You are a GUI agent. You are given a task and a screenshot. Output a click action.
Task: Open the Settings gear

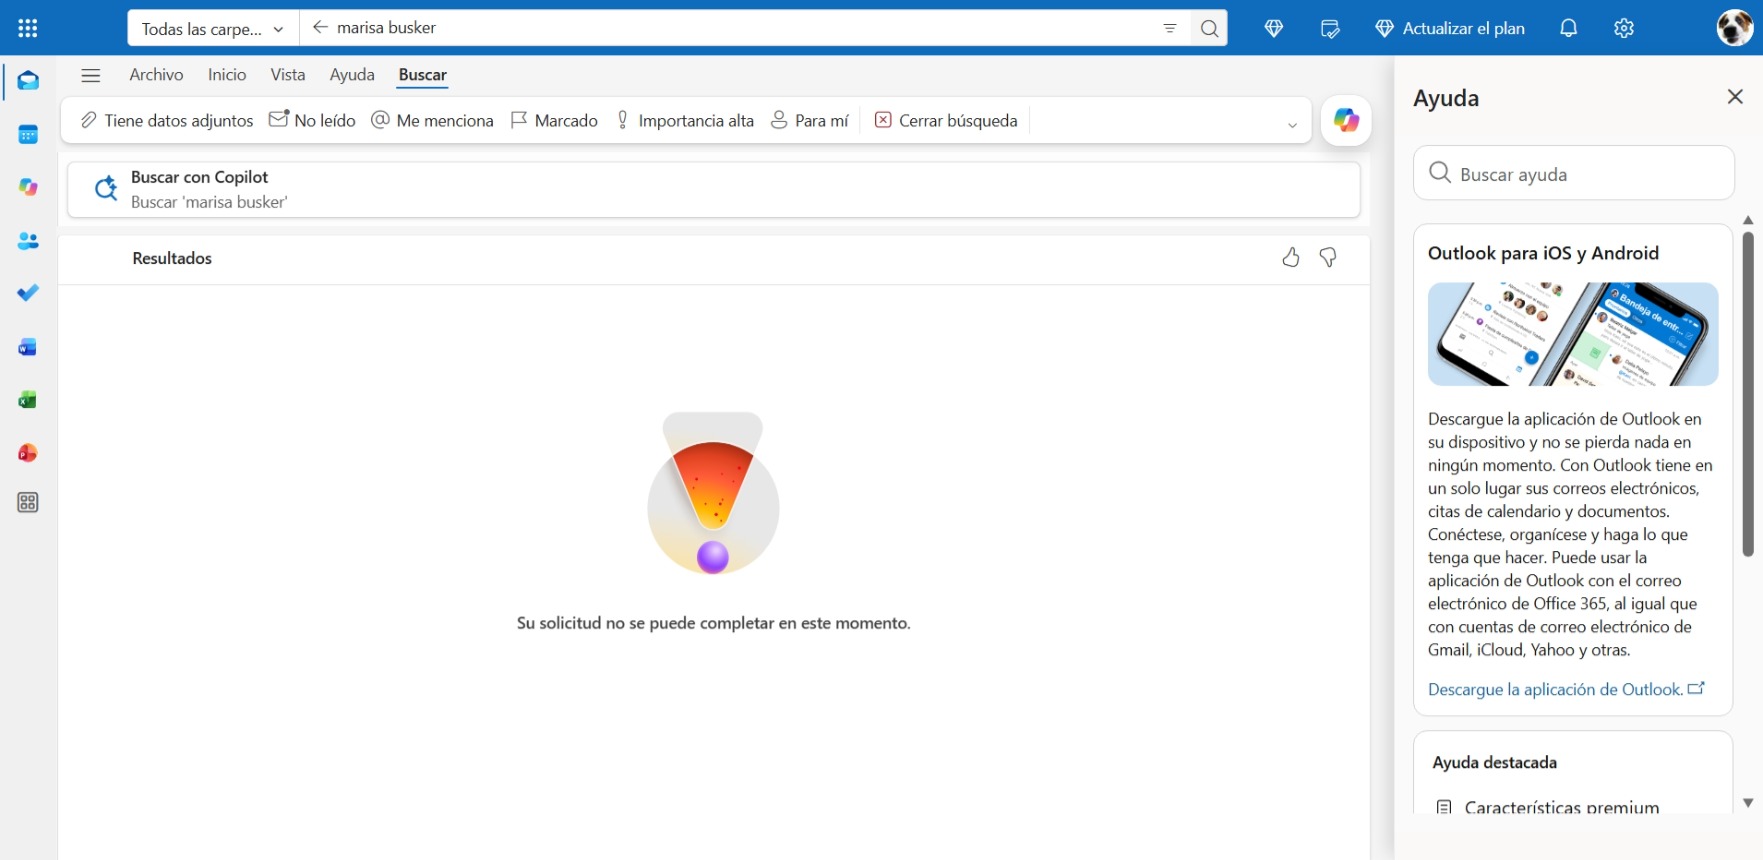pyautogui.click(x=1624, y=28)
